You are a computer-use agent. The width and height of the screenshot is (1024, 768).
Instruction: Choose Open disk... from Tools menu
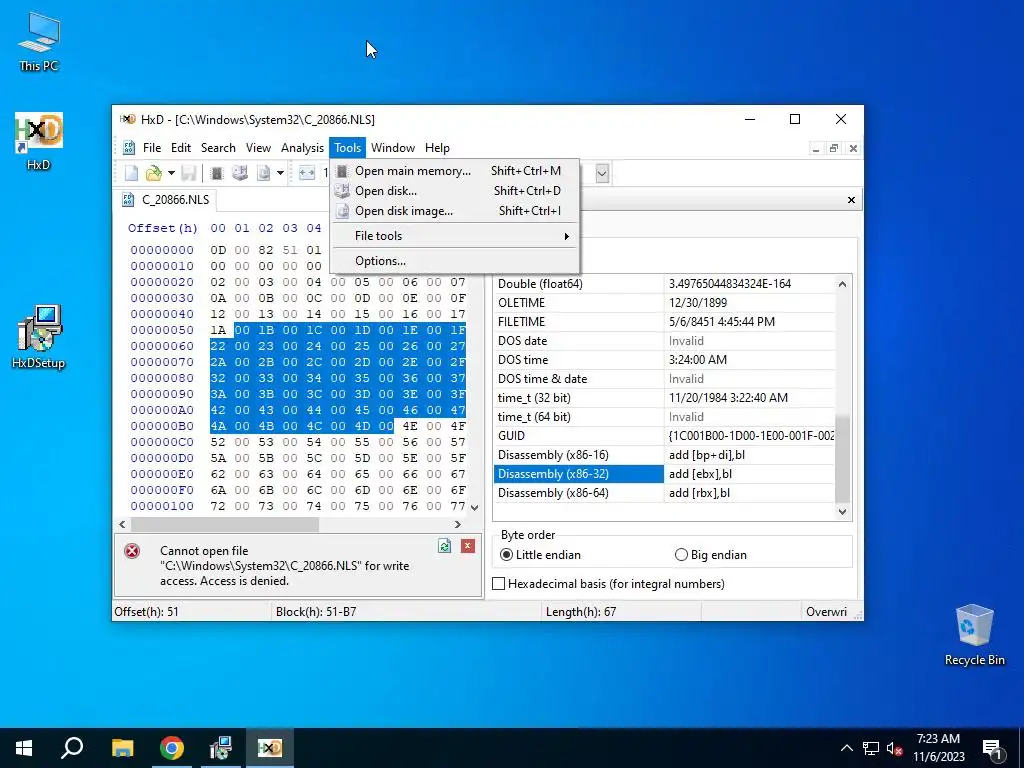coord(455,191)
